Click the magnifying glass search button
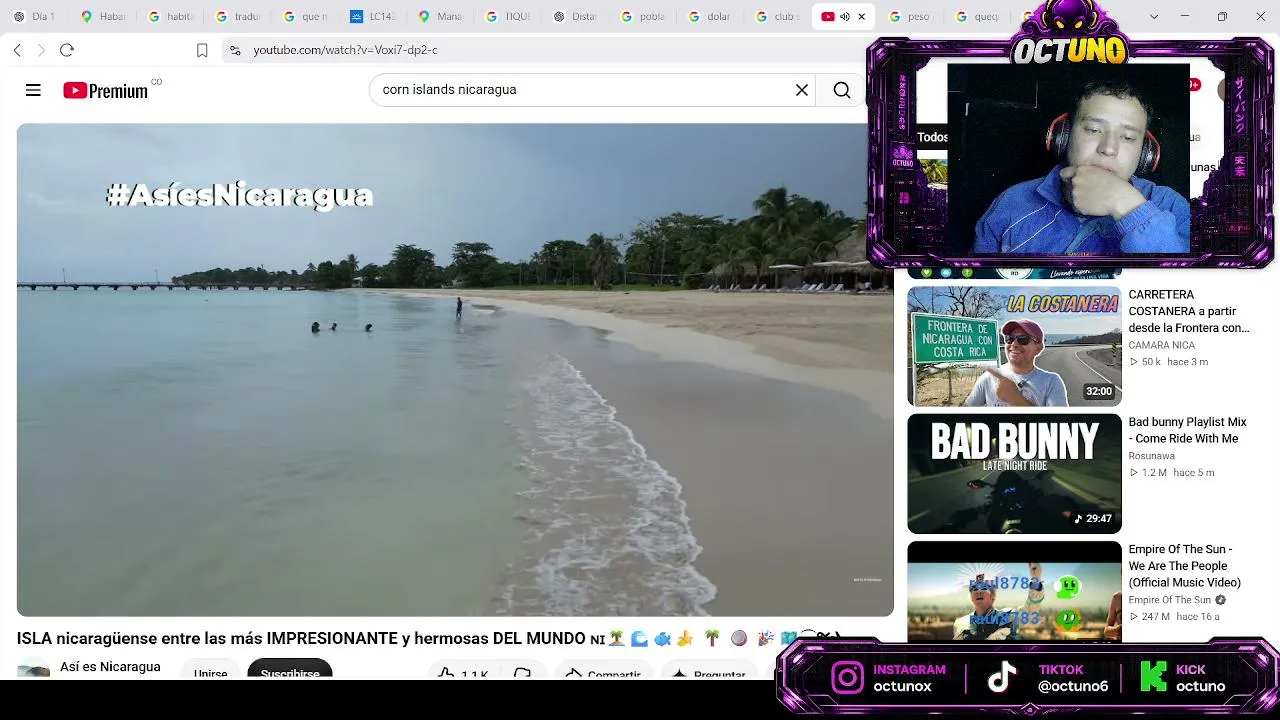 pyautogui.click(x=842, y=90)
